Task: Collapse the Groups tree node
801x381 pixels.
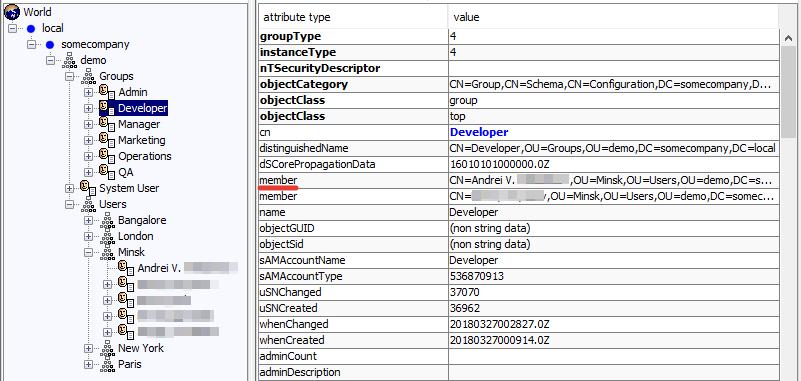Action: [69, 77]
